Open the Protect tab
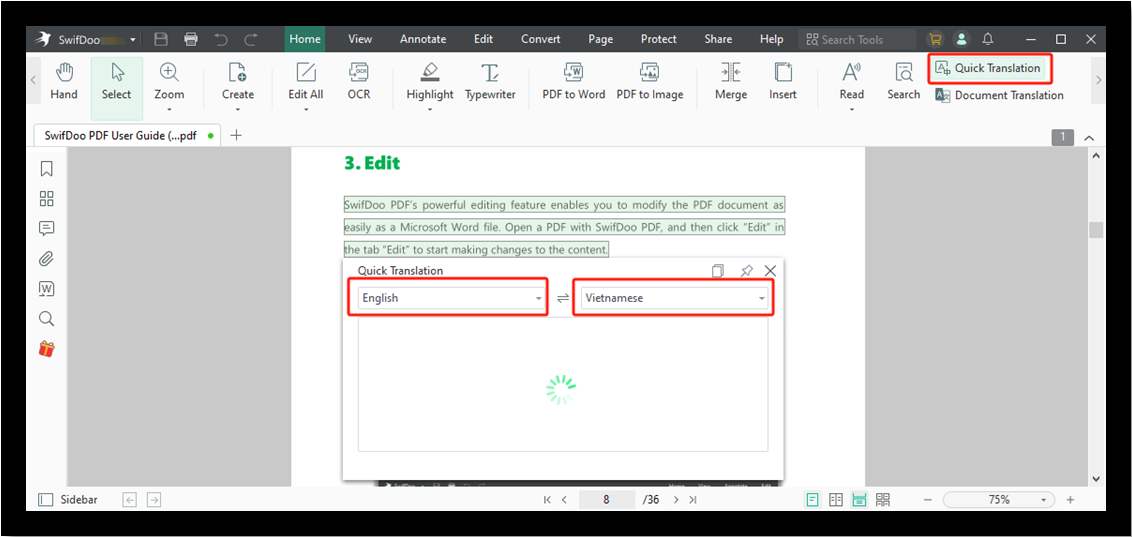Screen dimensions: 1132x537 [x=658, y=39]
